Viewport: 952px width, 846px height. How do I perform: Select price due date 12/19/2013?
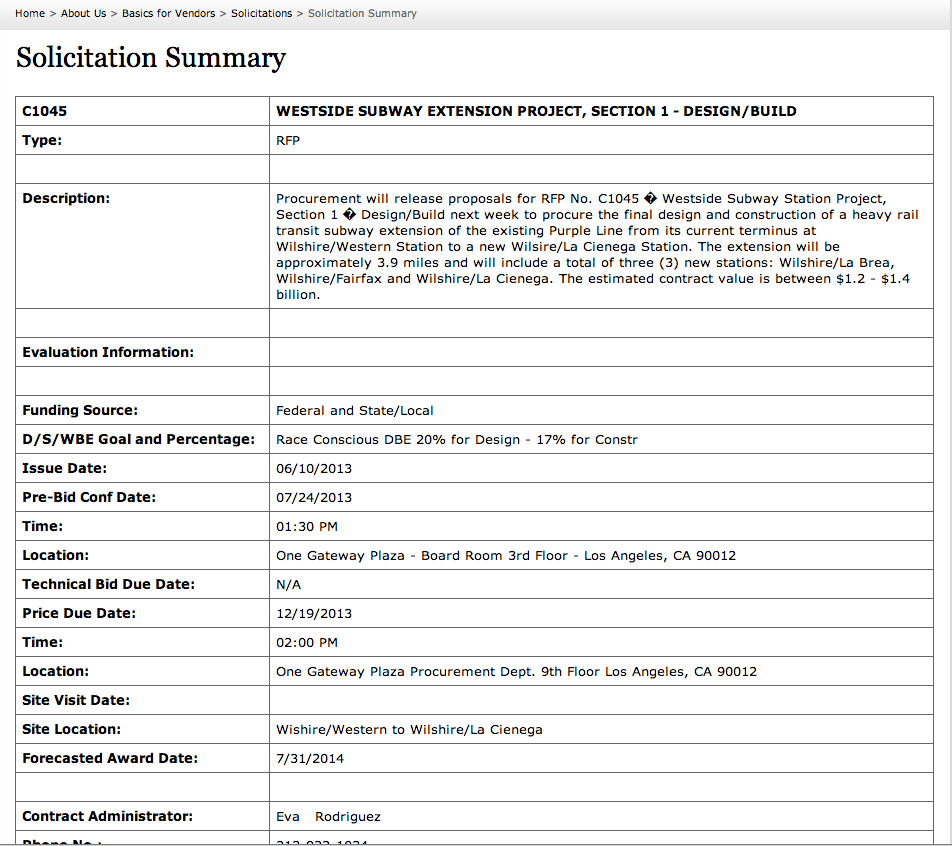pos(314,613)
